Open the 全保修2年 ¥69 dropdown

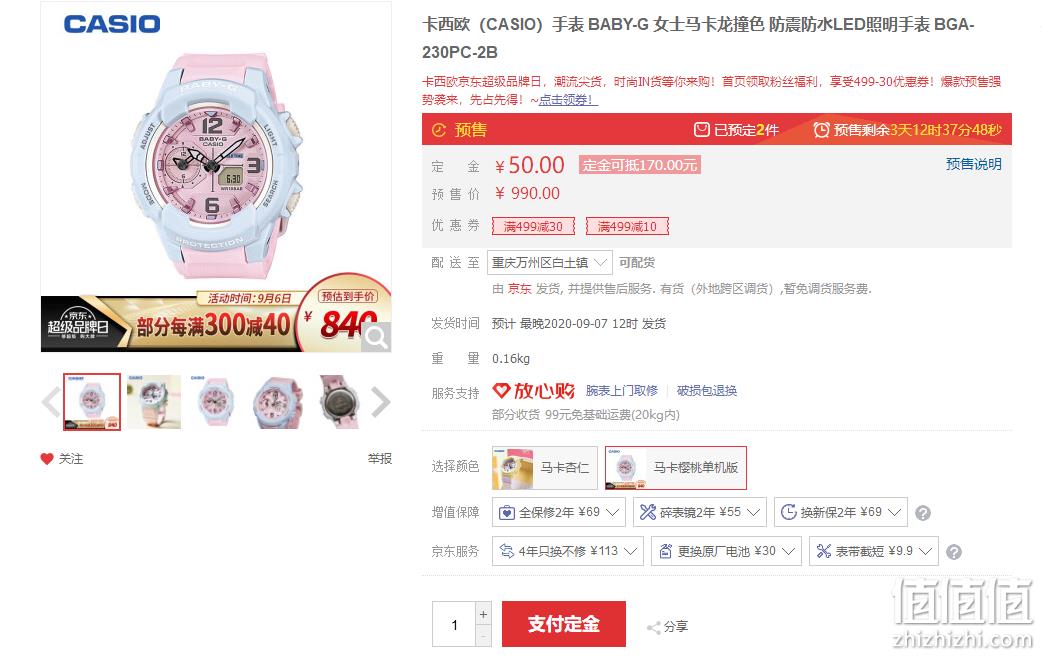tap(559, 512)
